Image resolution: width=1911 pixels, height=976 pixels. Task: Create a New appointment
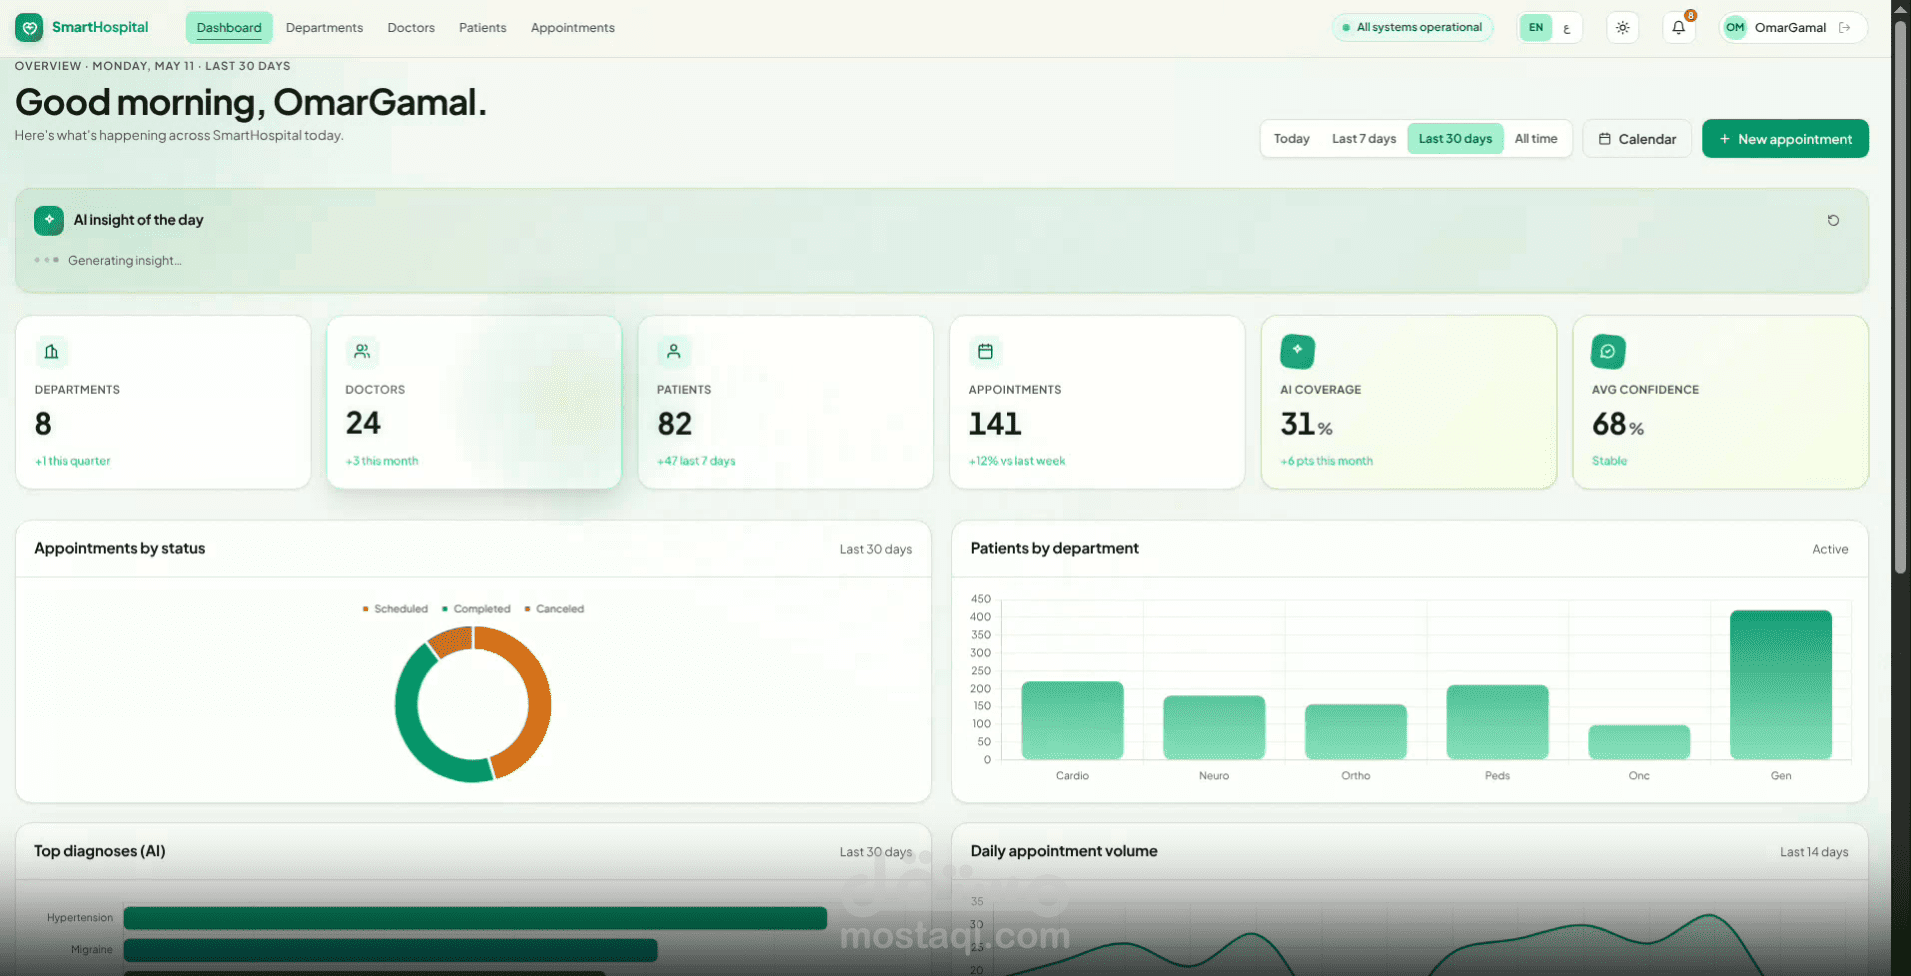[1785, 139]
